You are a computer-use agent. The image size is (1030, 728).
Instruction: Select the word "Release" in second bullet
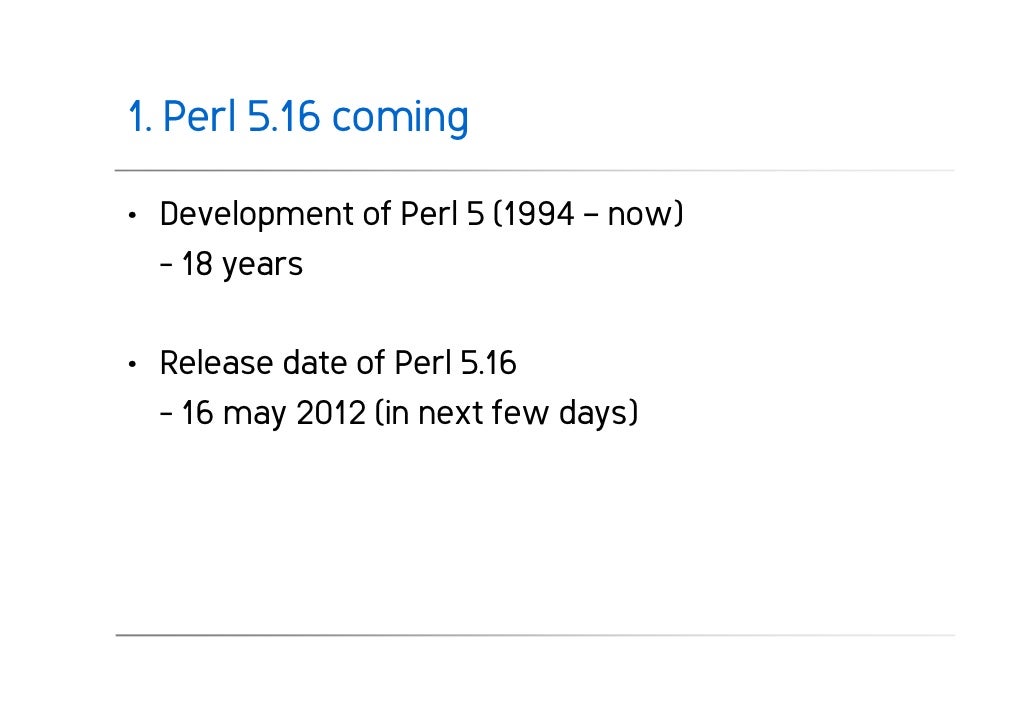click(216, 363)
